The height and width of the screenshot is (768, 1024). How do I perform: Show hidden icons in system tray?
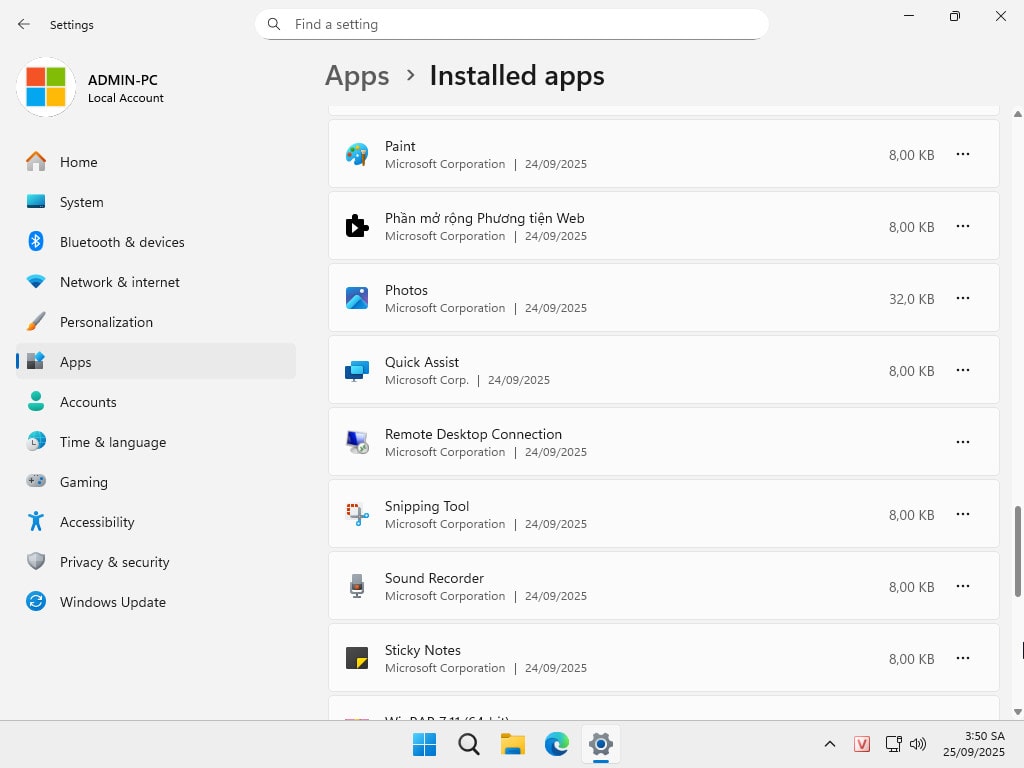[x=829, y=744]
